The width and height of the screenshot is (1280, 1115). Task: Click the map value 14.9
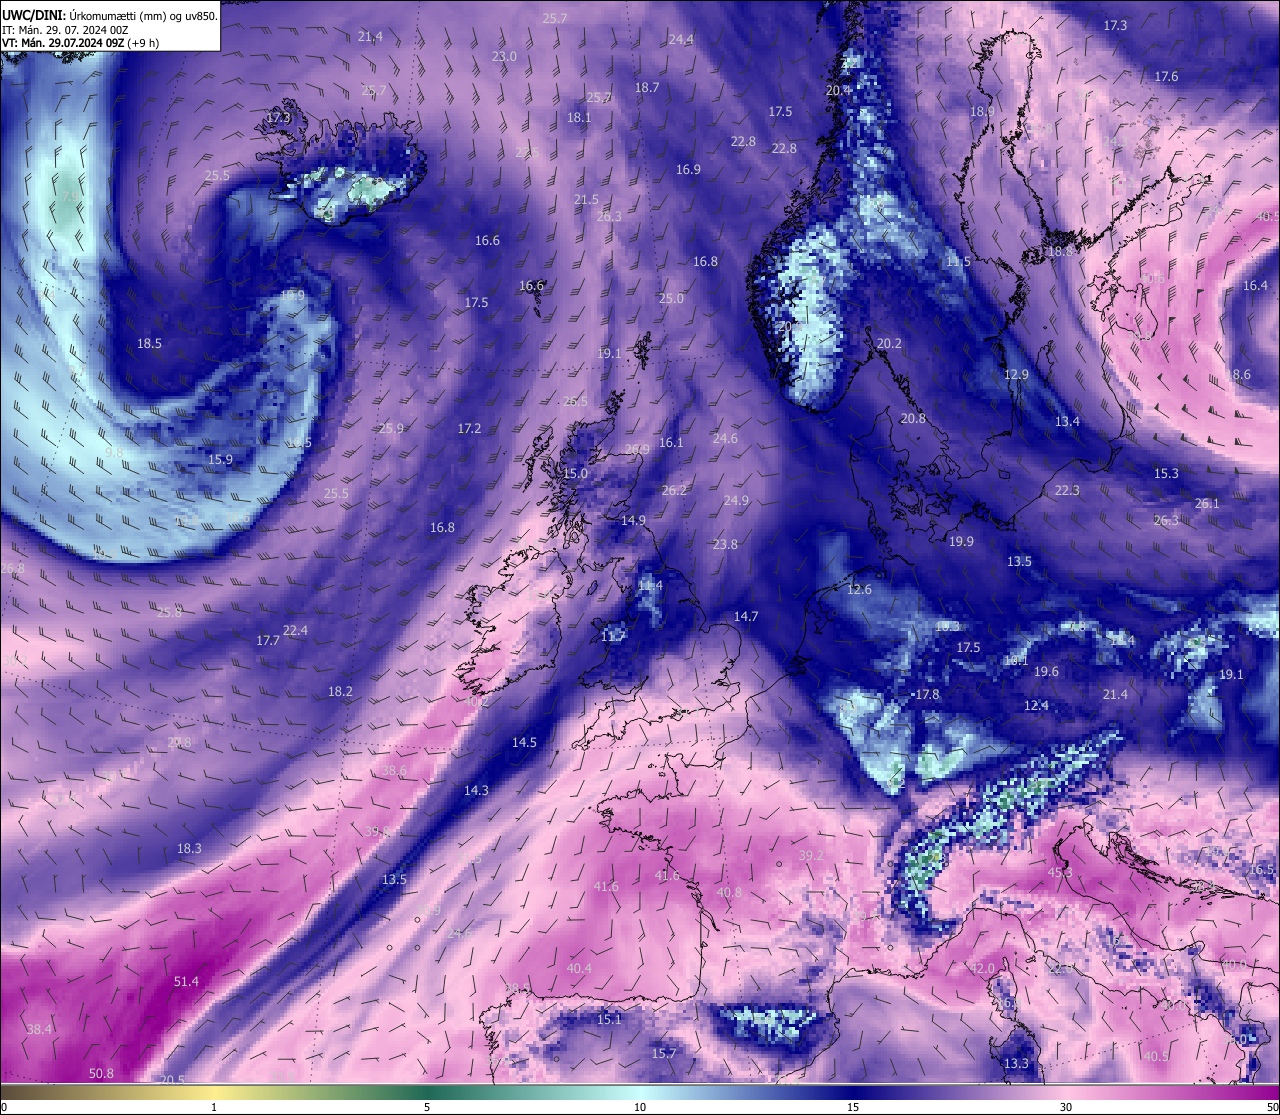pyautogui.click(x=633, y=520)
